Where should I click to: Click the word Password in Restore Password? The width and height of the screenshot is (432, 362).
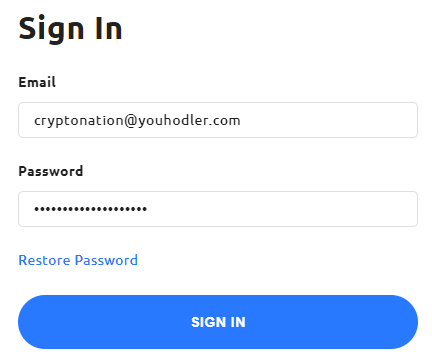pos(106,260)
